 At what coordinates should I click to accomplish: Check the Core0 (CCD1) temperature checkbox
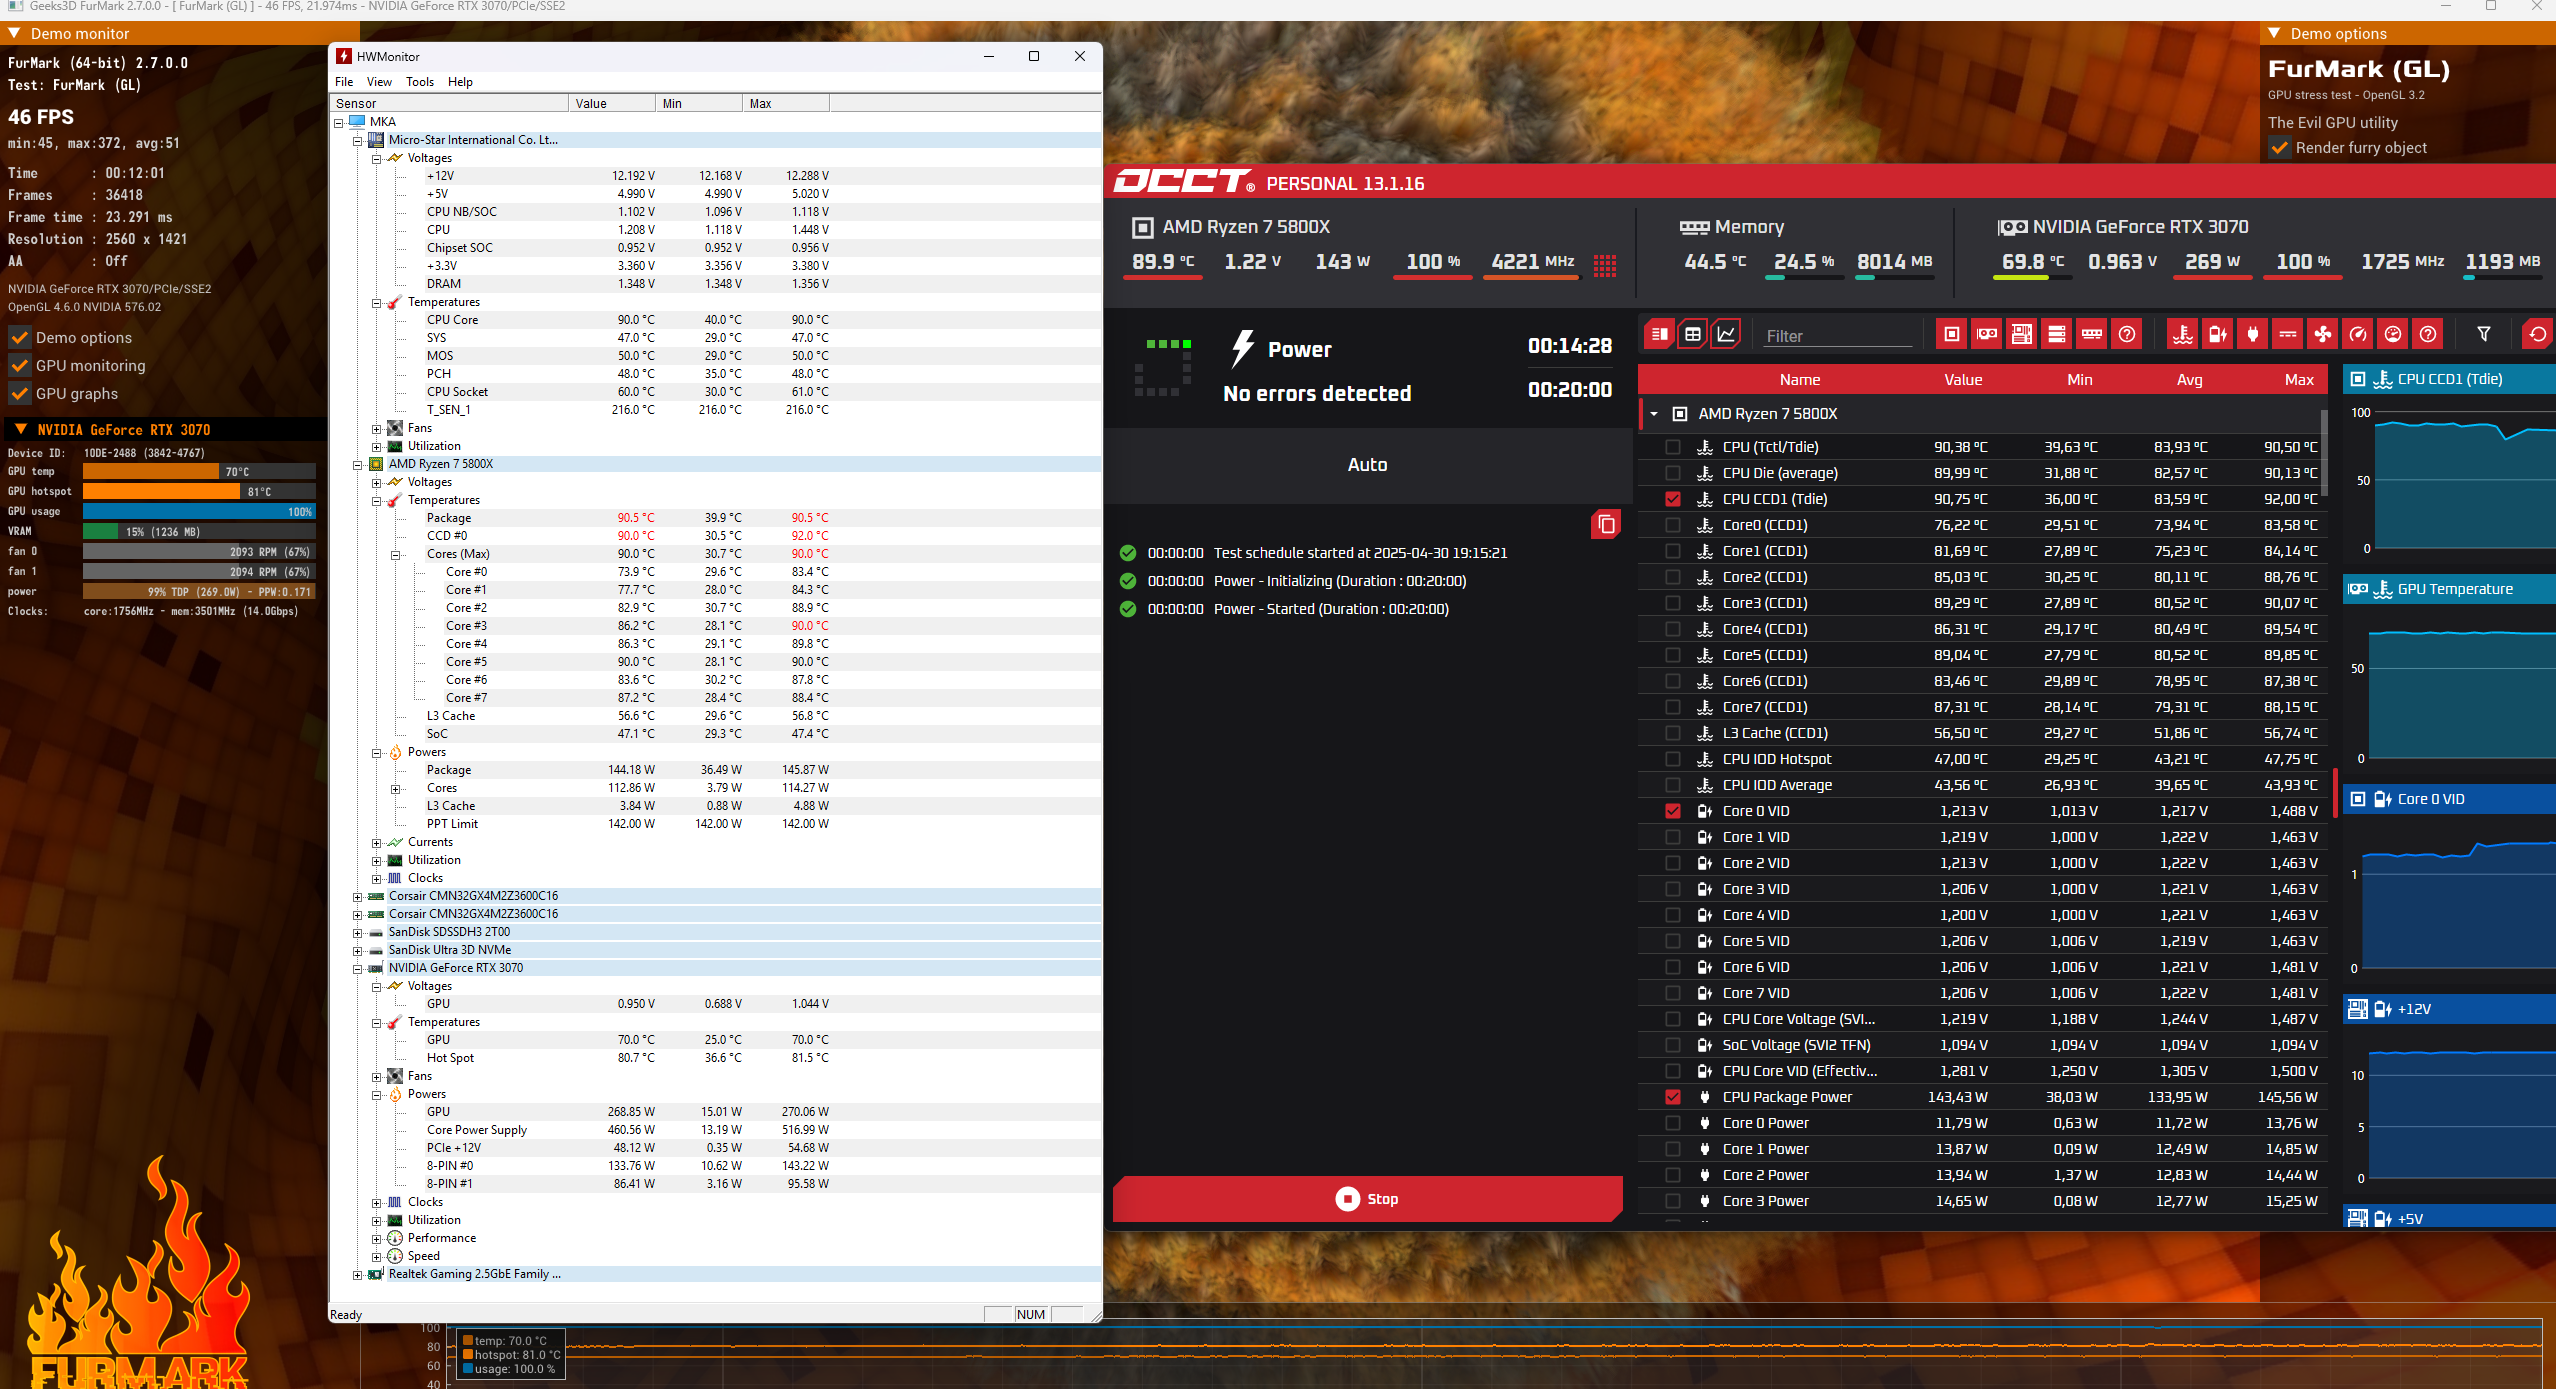[1673, 525]
